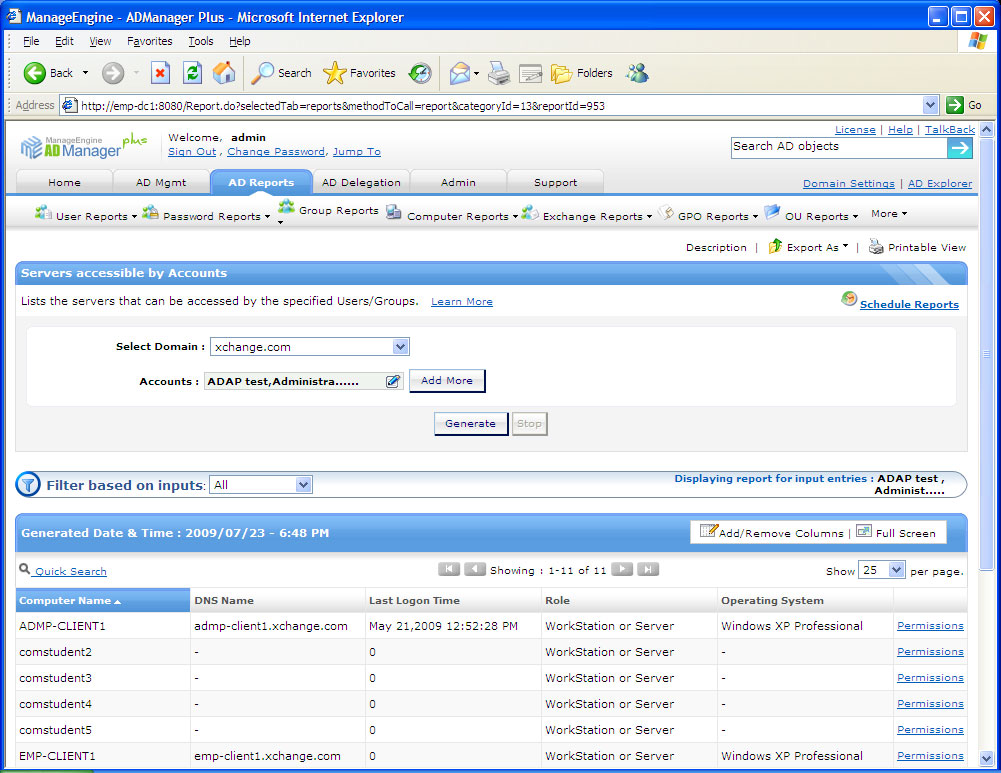Click the Stop page loading icon
The image size is (1001, 773).
[161, 73]
